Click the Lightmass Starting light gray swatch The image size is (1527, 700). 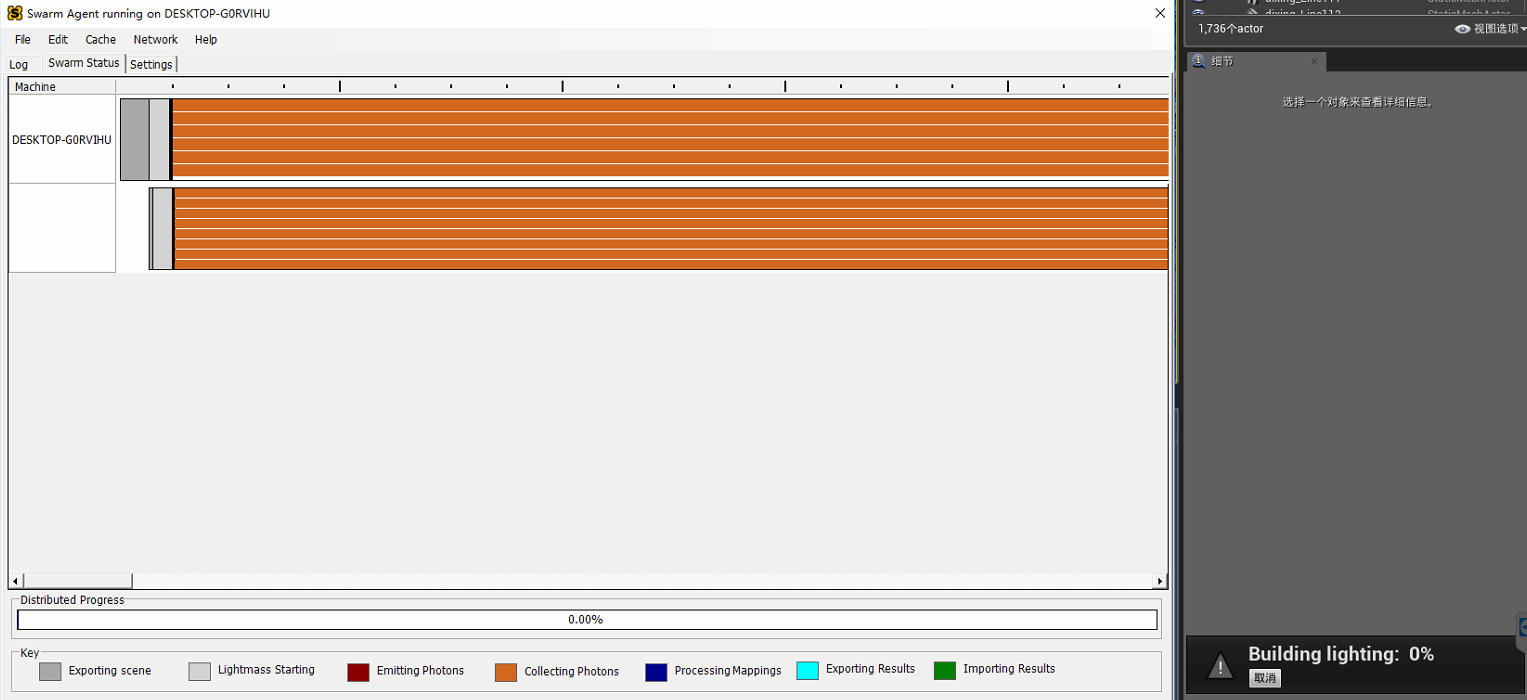[x=200, y=671]
